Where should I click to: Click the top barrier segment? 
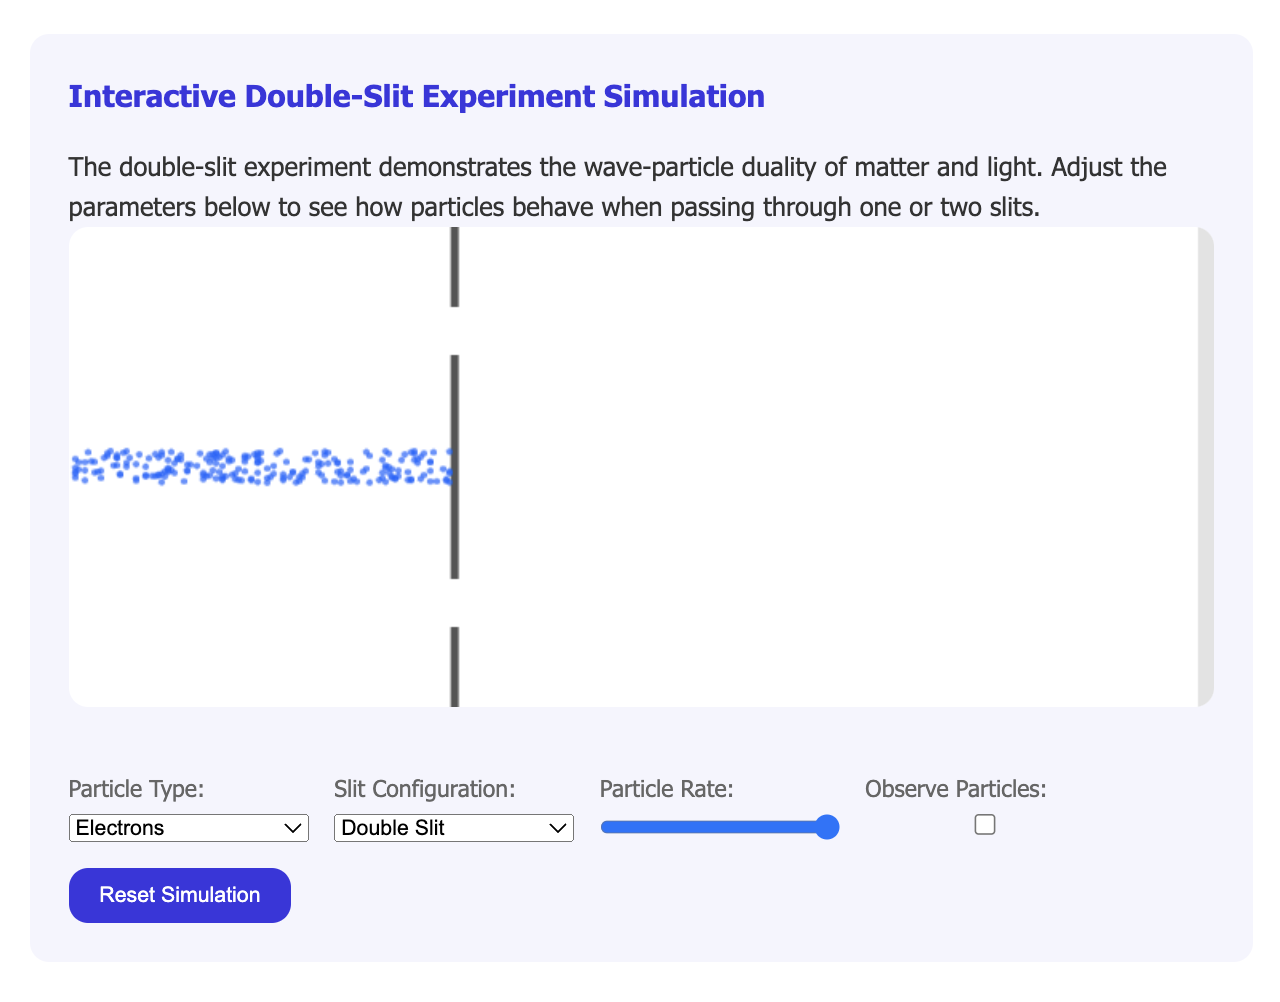coord(455,267)
